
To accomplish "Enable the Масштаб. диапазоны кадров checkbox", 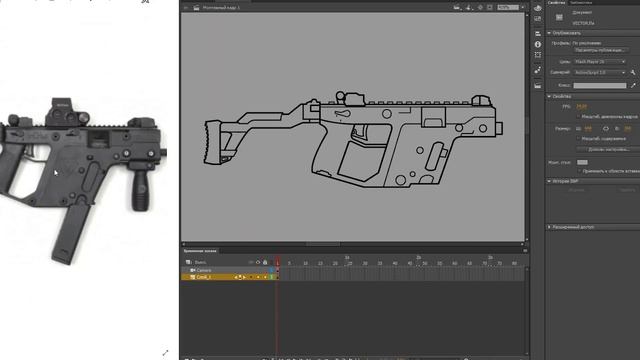I will point(578,117).
